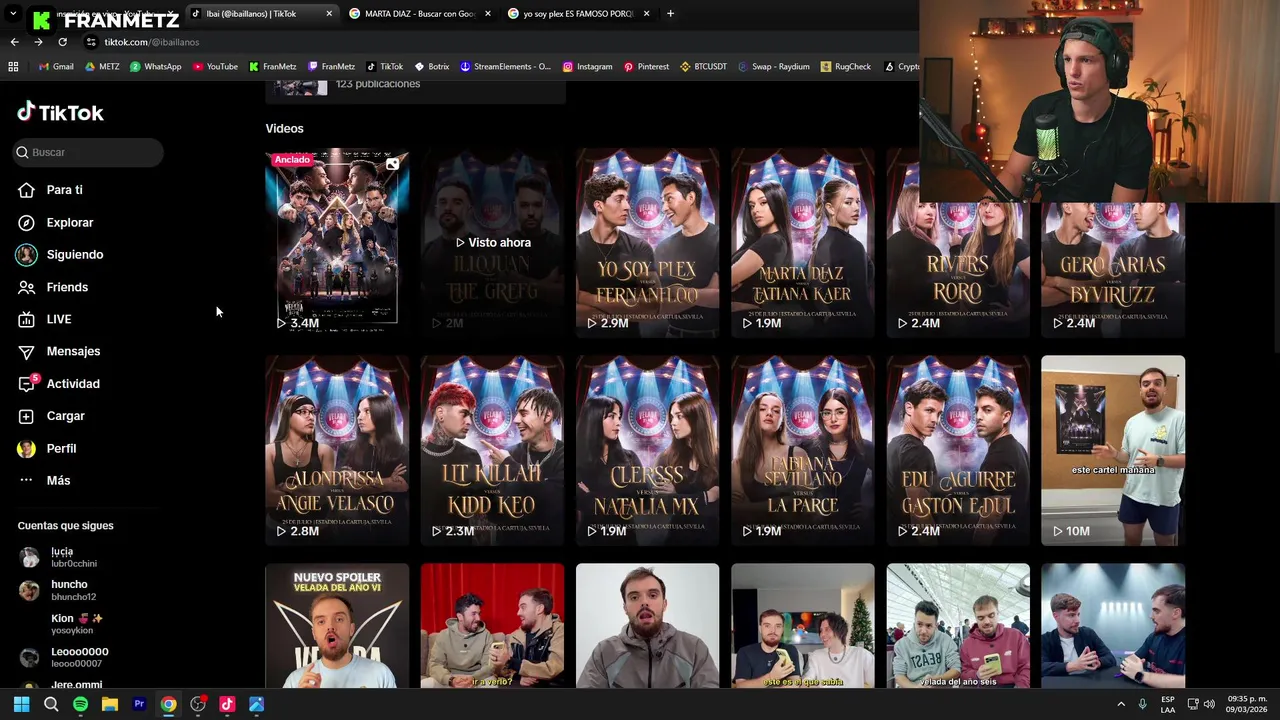Click the TikTok search box
This screenshot has width=1280, height=720.
click(x=88, y=152)
